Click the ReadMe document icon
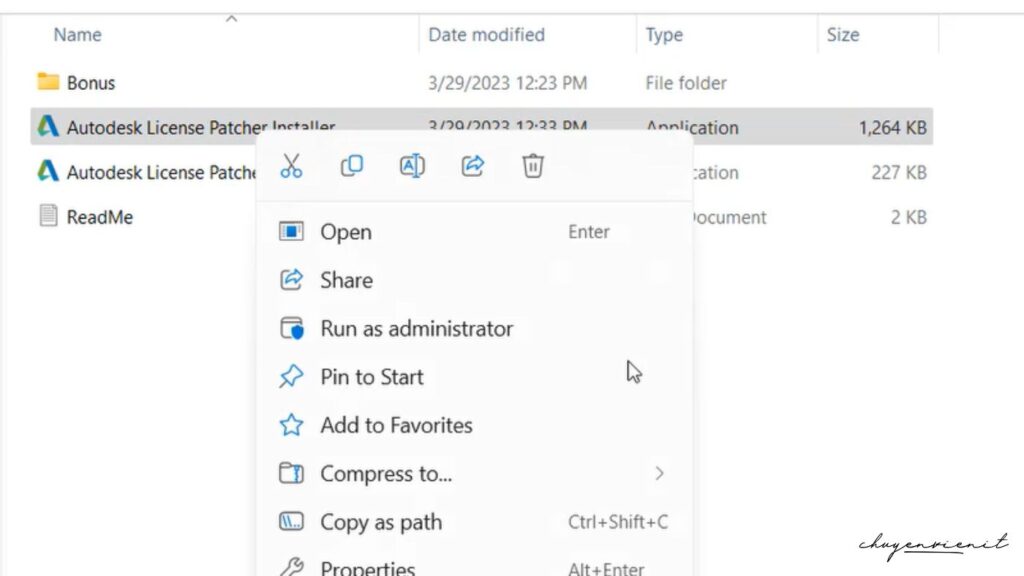Image resolution: width=1024 pixels, height=576 pixels. [47, 216]
